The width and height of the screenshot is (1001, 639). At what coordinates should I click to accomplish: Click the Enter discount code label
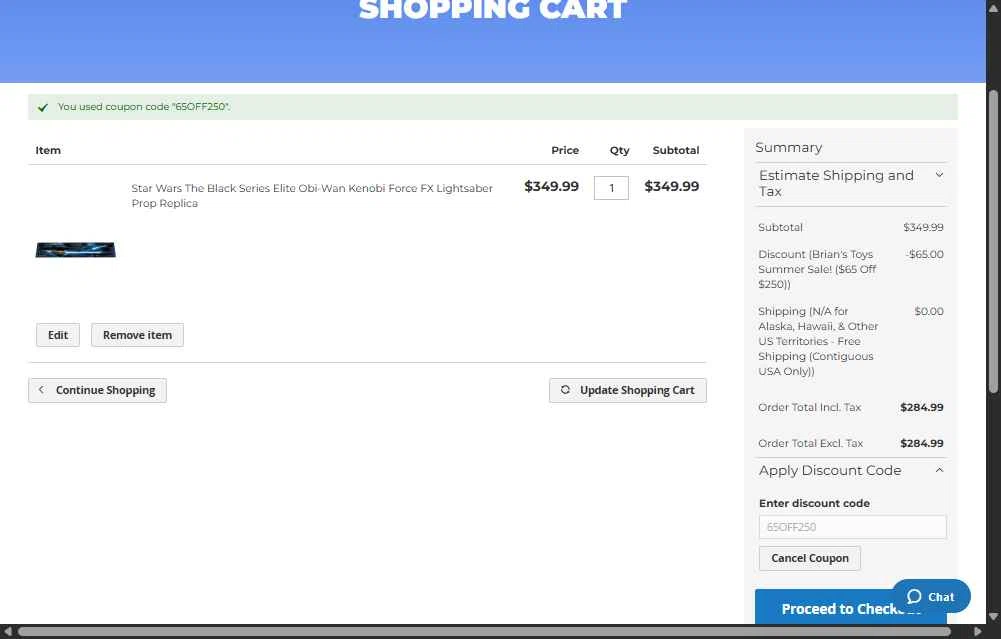point(814,503)
